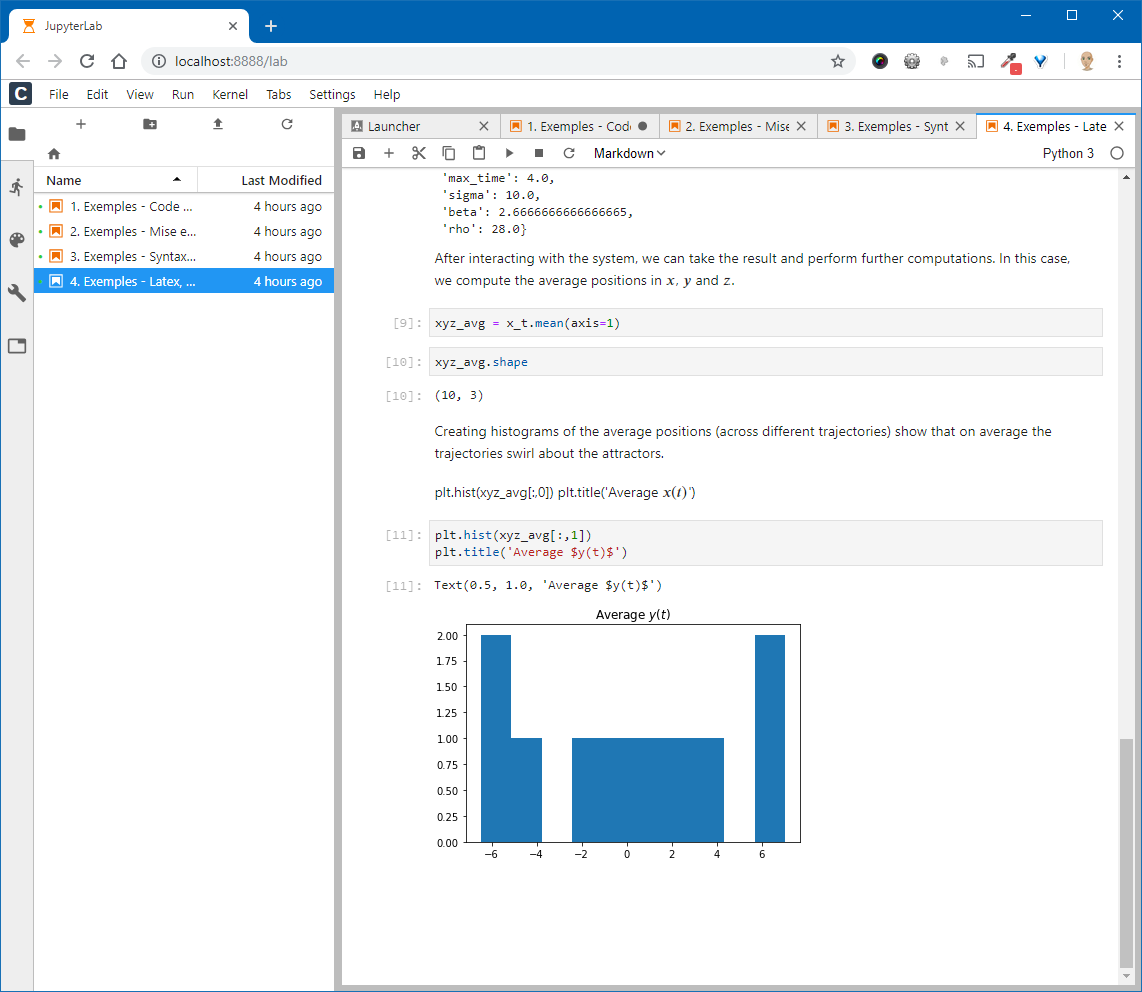
Task: Click the markdown text about histograms of average positions
Action: point(743,442)
